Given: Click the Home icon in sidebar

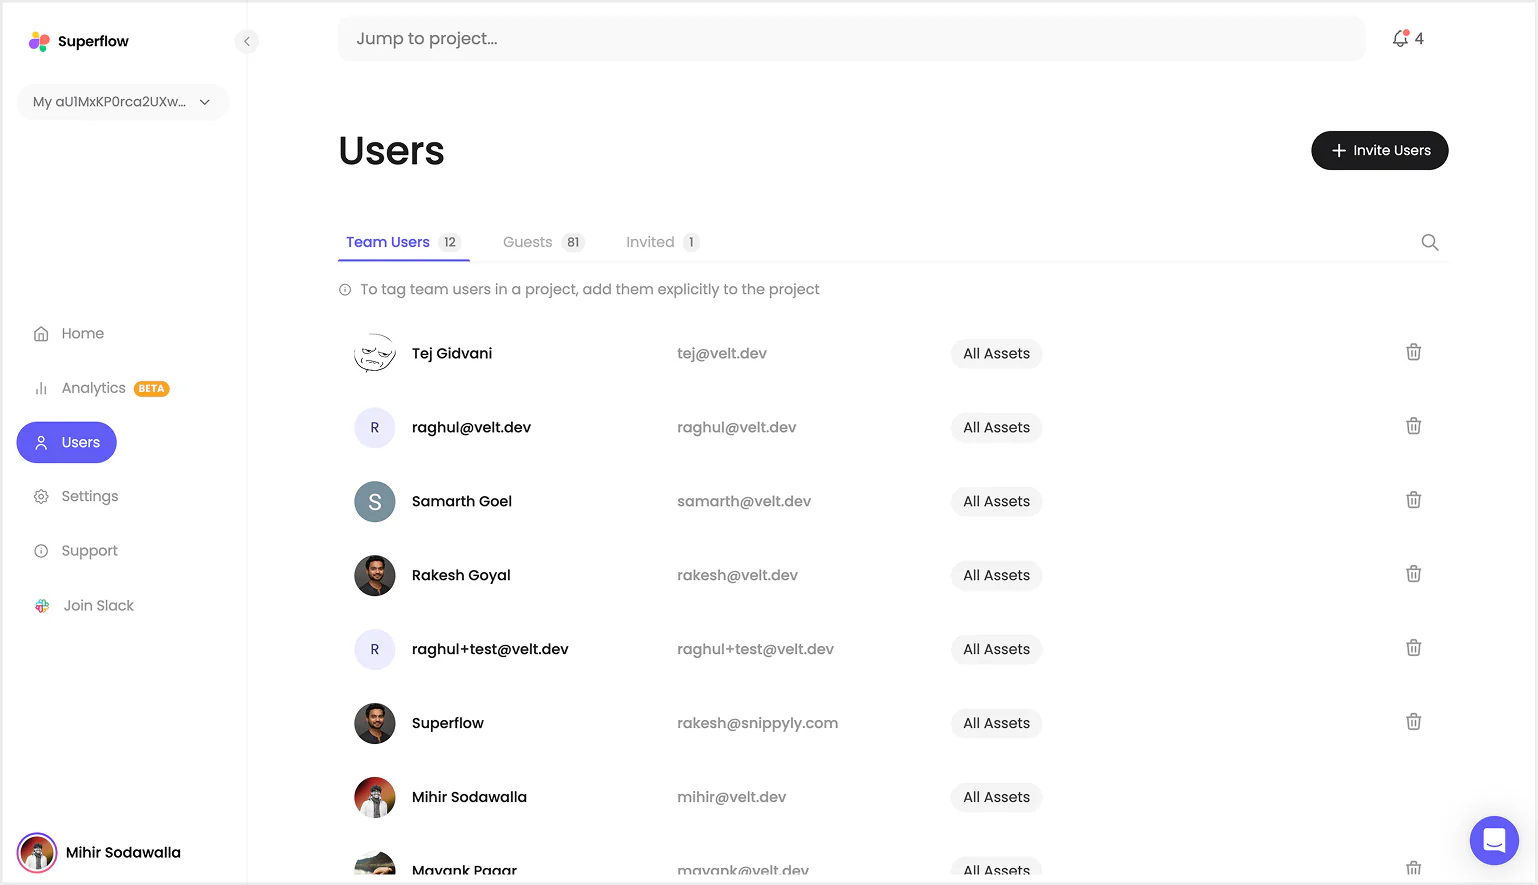Looking at the screenshot, I should click(41, 334).
